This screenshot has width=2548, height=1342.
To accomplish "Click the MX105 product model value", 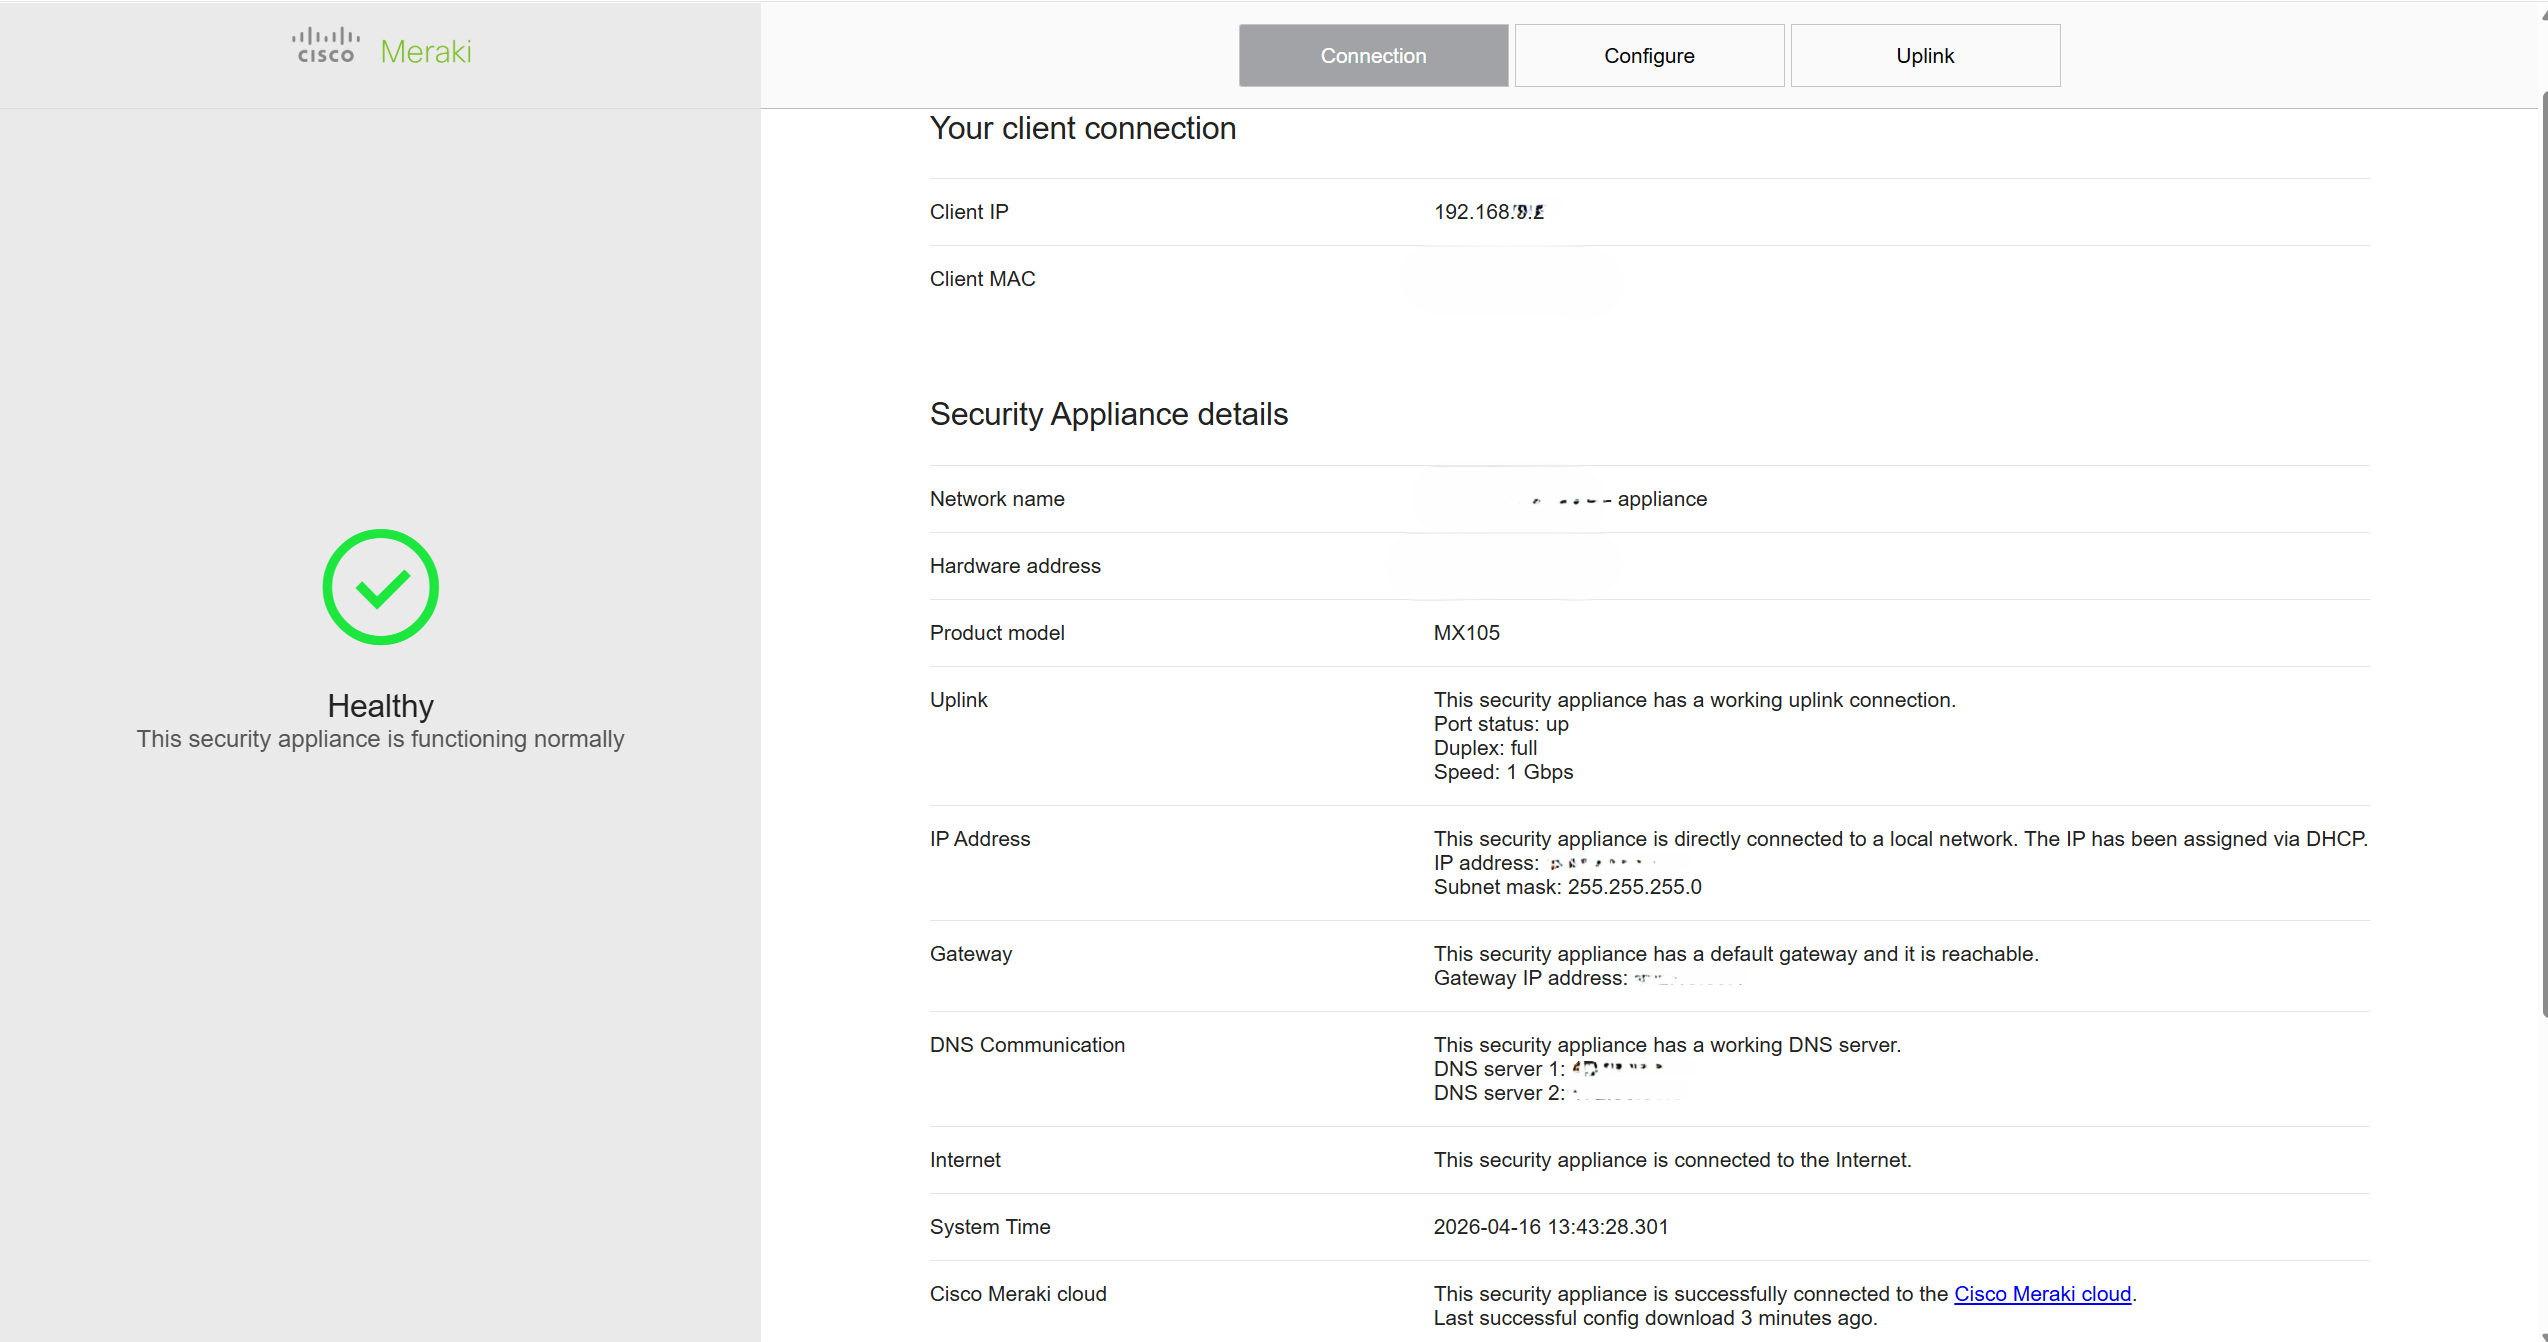I will 1466,633.
